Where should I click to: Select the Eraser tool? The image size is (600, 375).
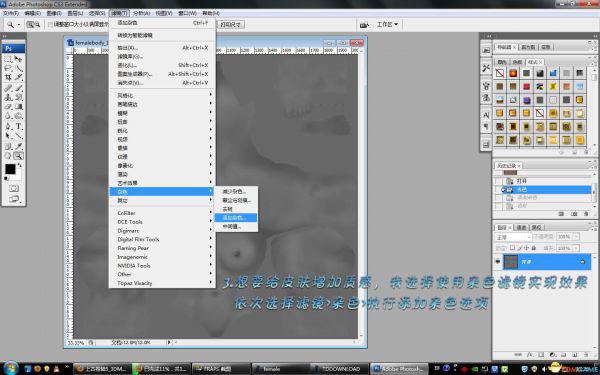pyautogui.click(x=8, y=106)
